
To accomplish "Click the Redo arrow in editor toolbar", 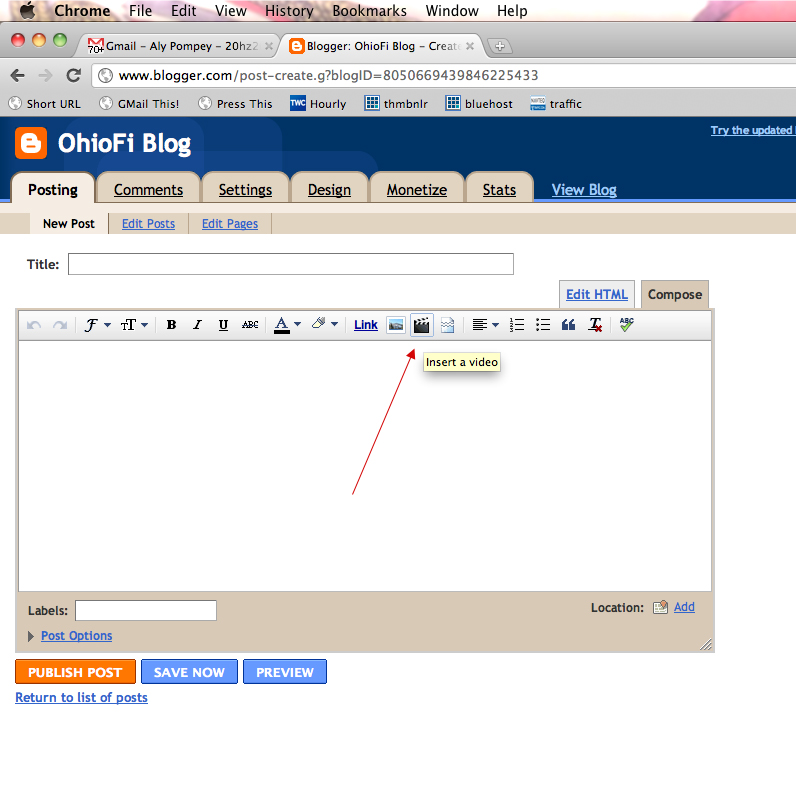I will (60, 325).
